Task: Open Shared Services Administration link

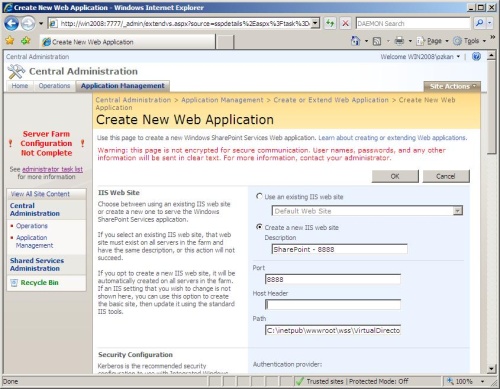Action: 37,264
